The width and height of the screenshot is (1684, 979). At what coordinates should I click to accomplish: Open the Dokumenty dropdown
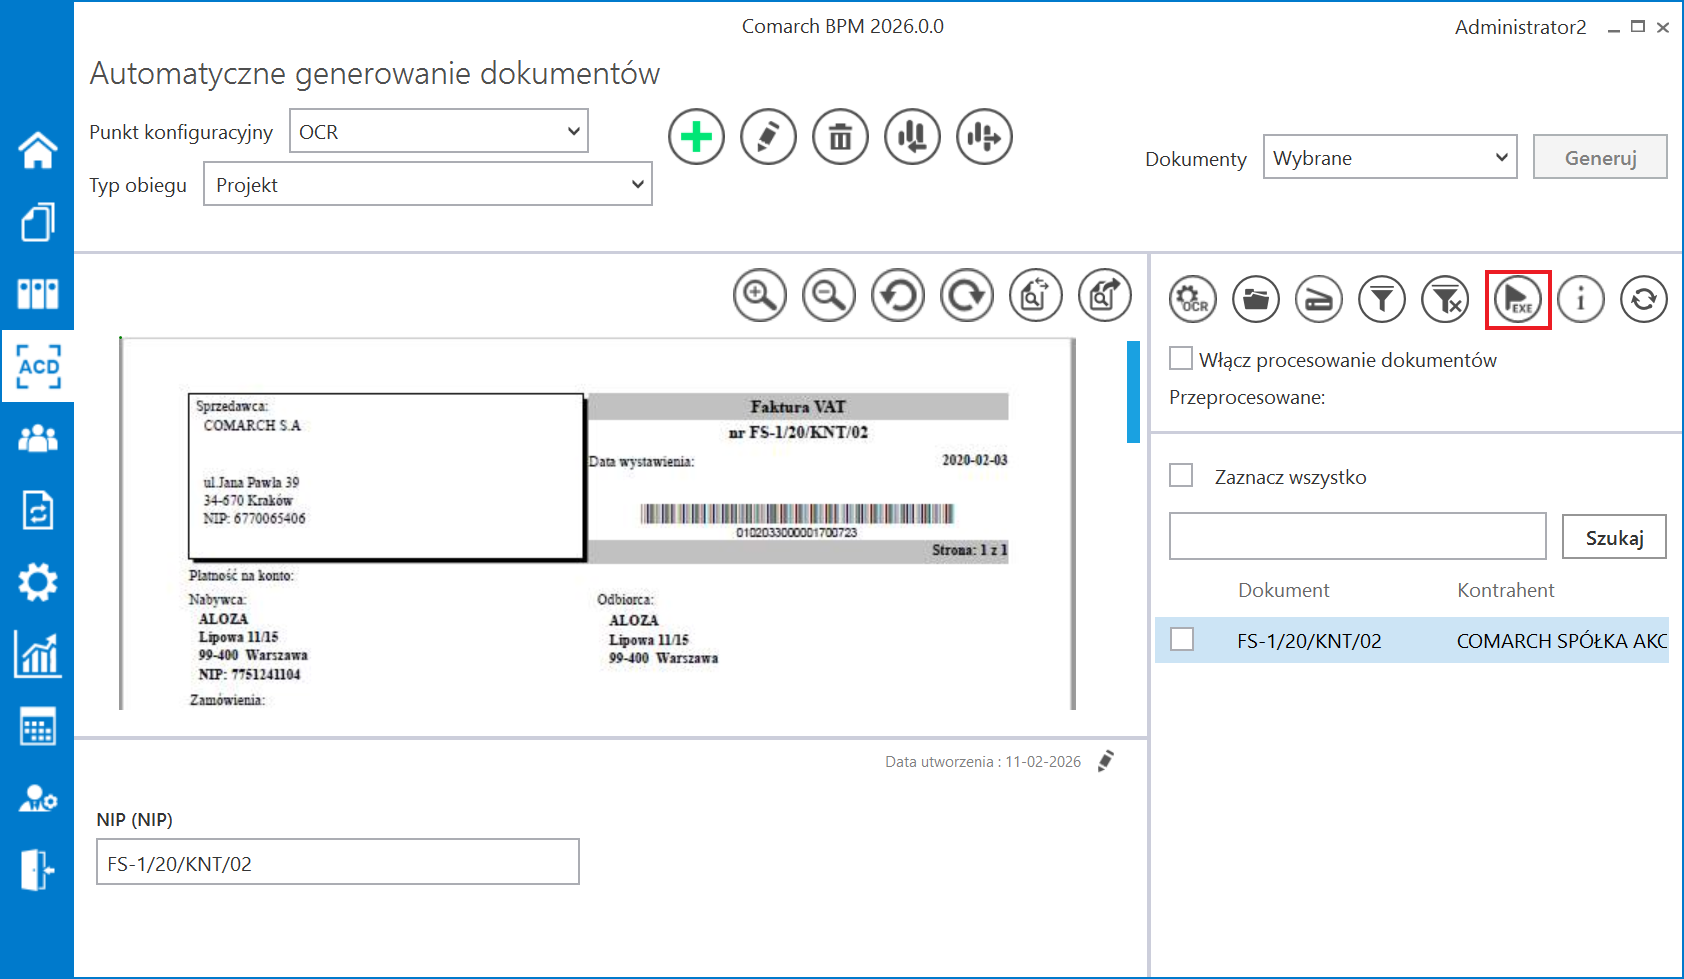pyautogui.click(x=1389, y=158)
